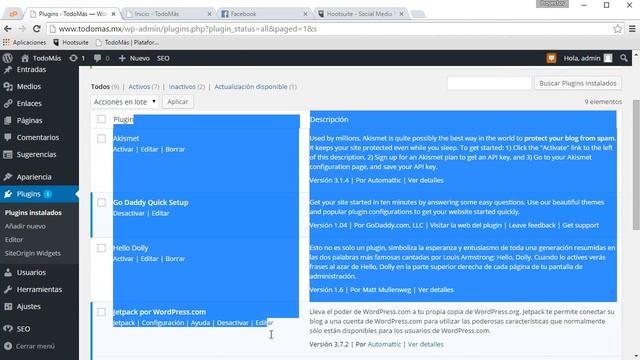Switch to Hootsuite Social Media tab
Viewport: 640px width, 360px height.
(360, 13)
